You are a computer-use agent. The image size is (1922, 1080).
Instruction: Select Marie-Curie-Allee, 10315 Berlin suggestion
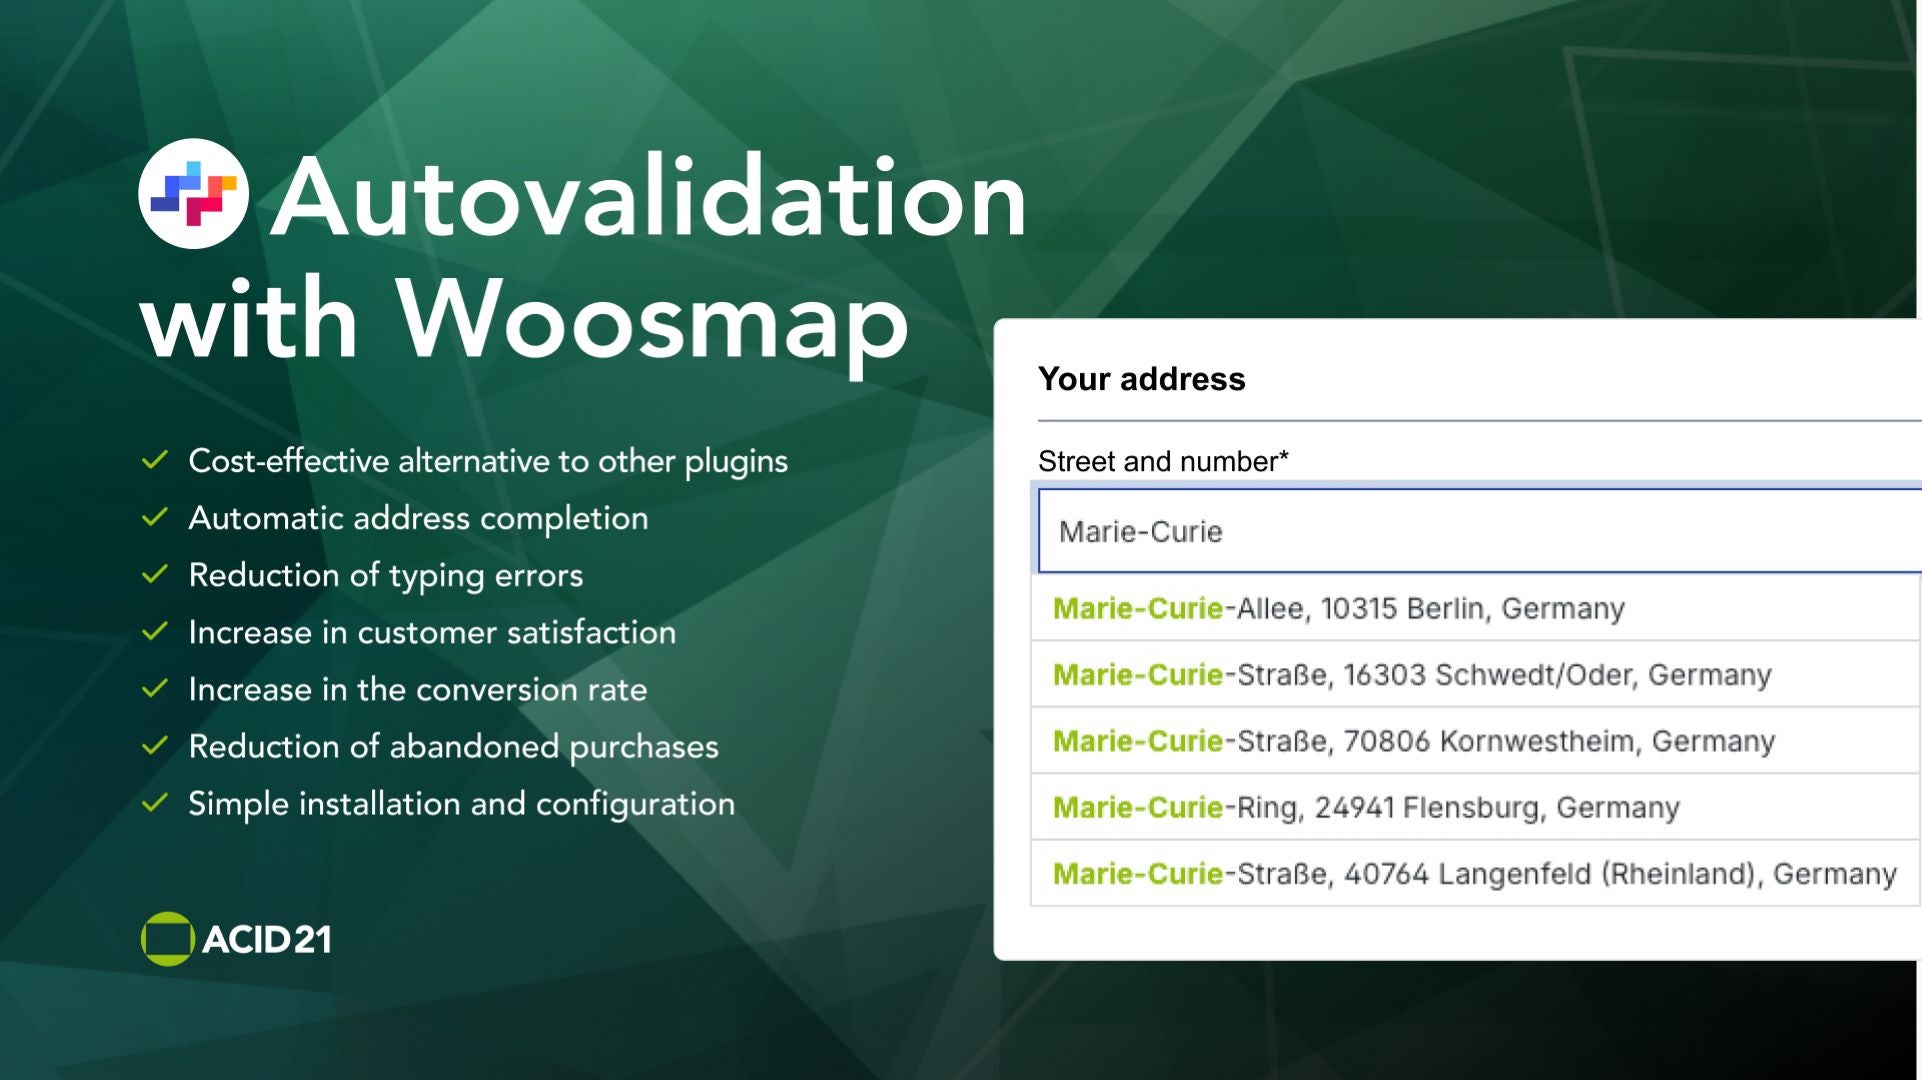pyautogui.click(x=1475, y=608)
